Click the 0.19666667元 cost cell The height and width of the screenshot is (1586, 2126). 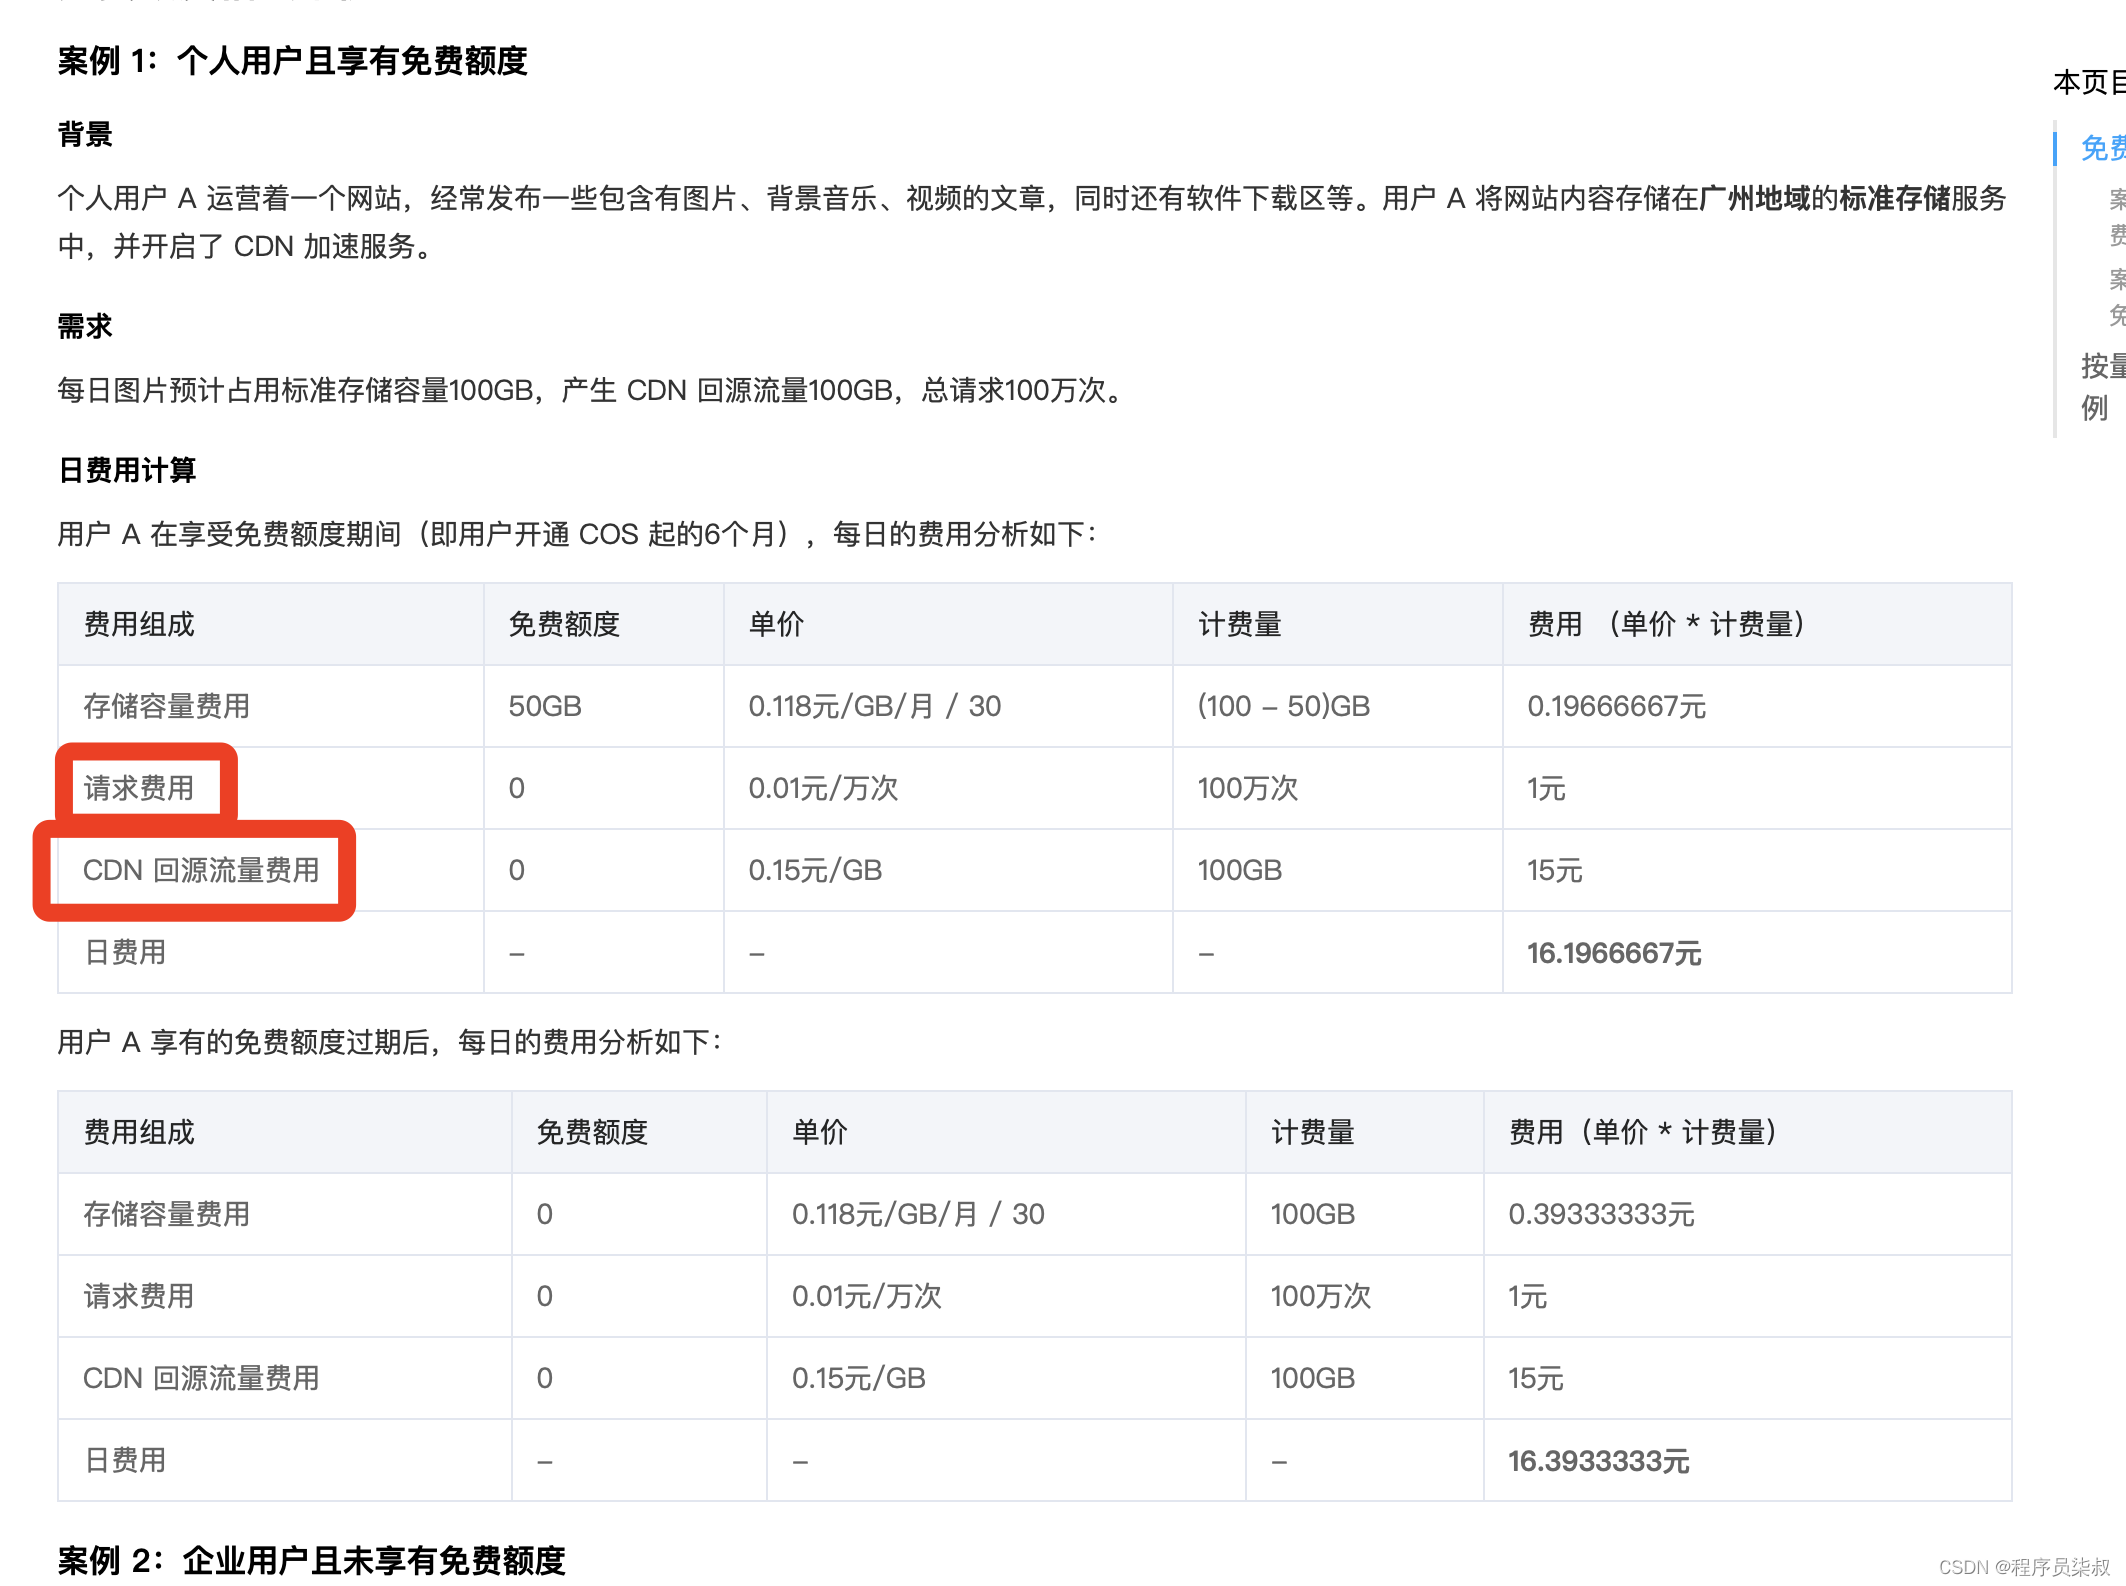(1616, 706)
